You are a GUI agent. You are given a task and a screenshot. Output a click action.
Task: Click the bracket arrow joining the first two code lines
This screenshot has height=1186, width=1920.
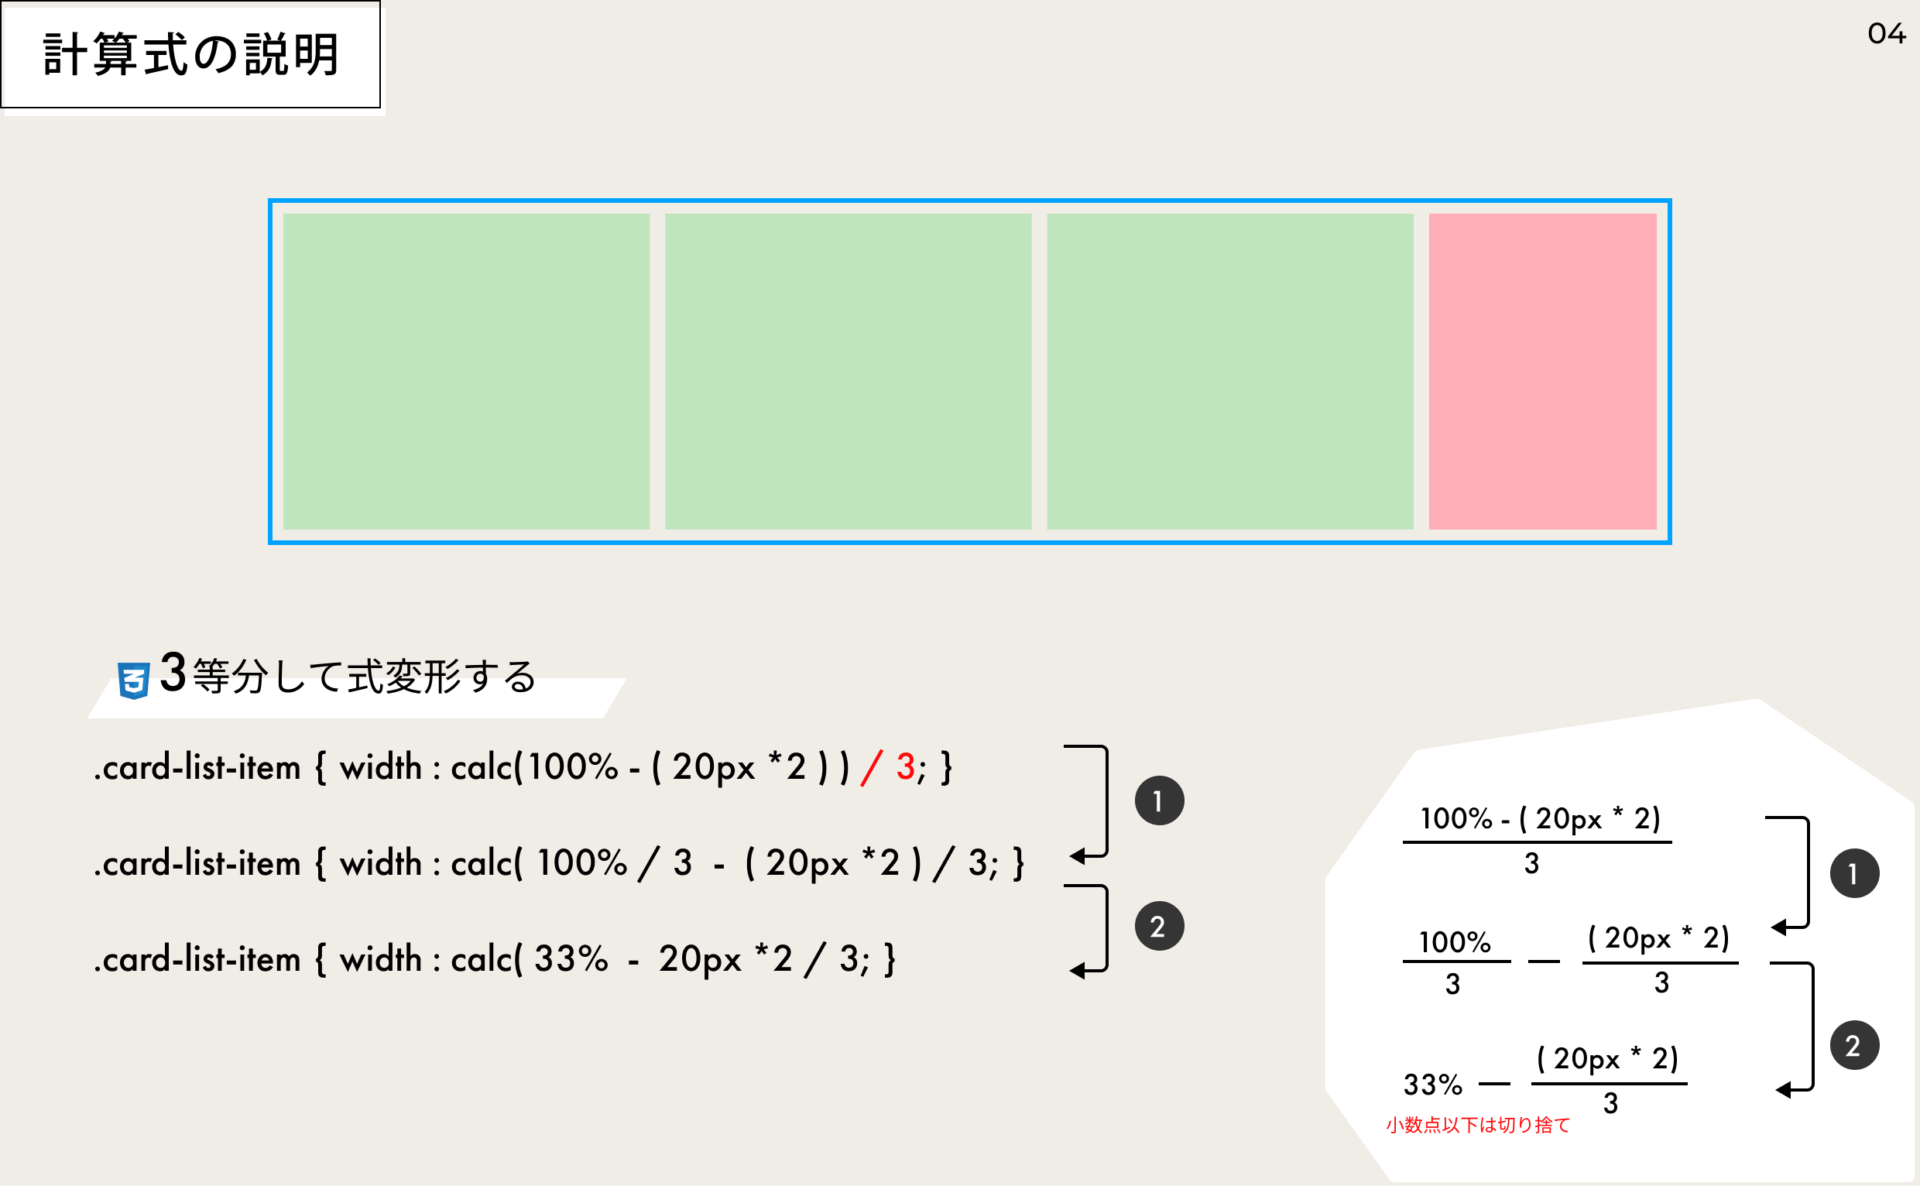(x=1093, y=801)
